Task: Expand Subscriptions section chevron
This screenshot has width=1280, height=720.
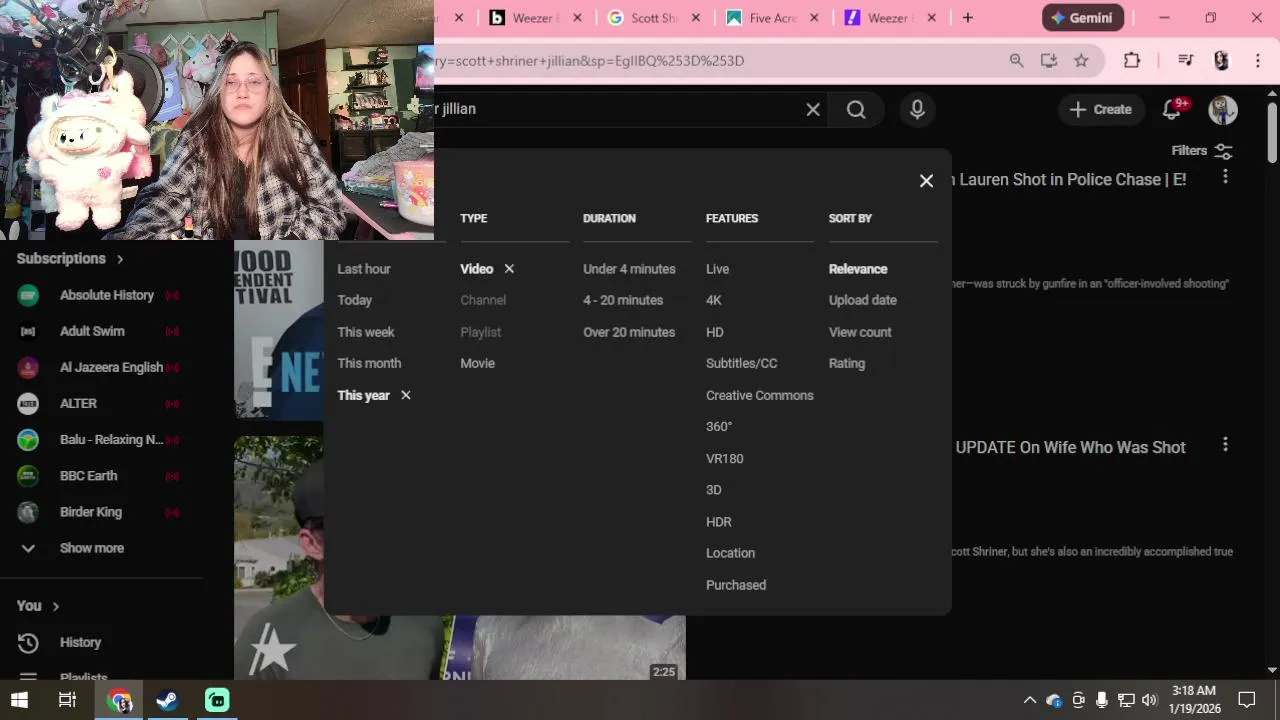Action: pos(120,259)
